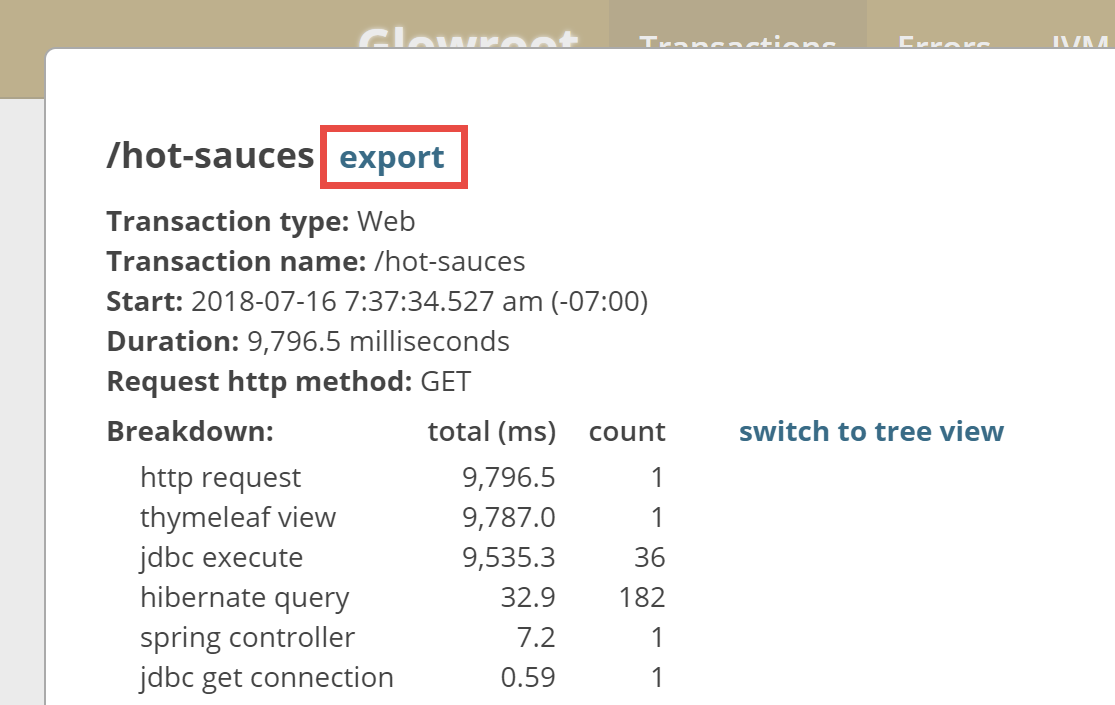Expand the hibernate query breakdown entry
Viewport: 1115px width, 705px height.
[x=245, y=597]
